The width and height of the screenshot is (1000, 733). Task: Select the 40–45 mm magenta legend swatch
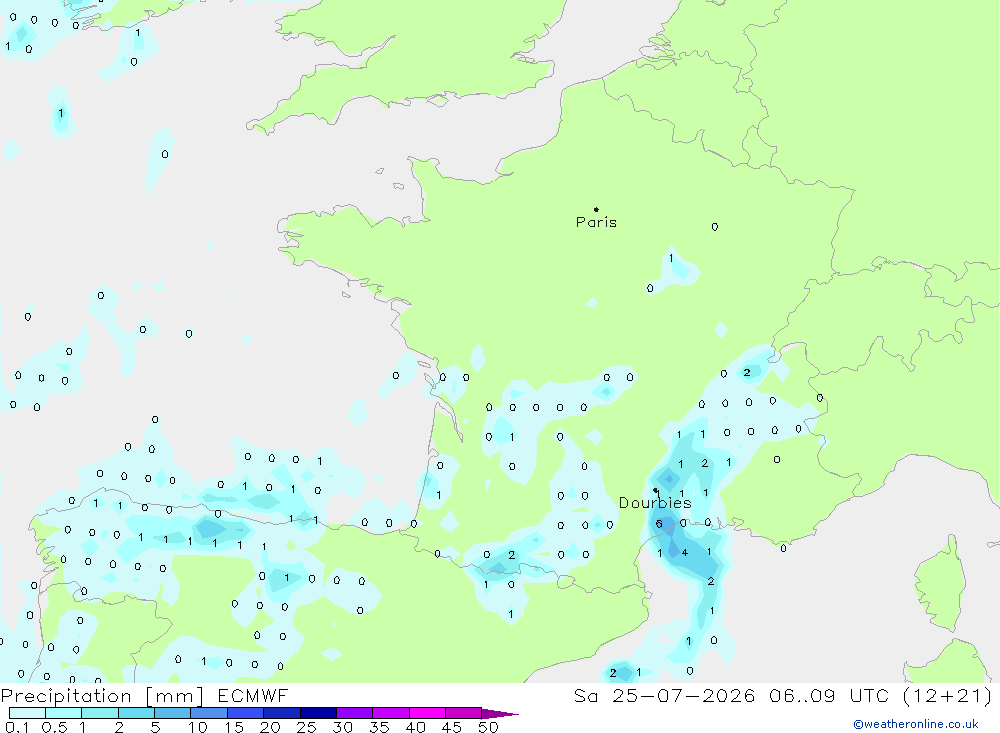tap(427, 713)
